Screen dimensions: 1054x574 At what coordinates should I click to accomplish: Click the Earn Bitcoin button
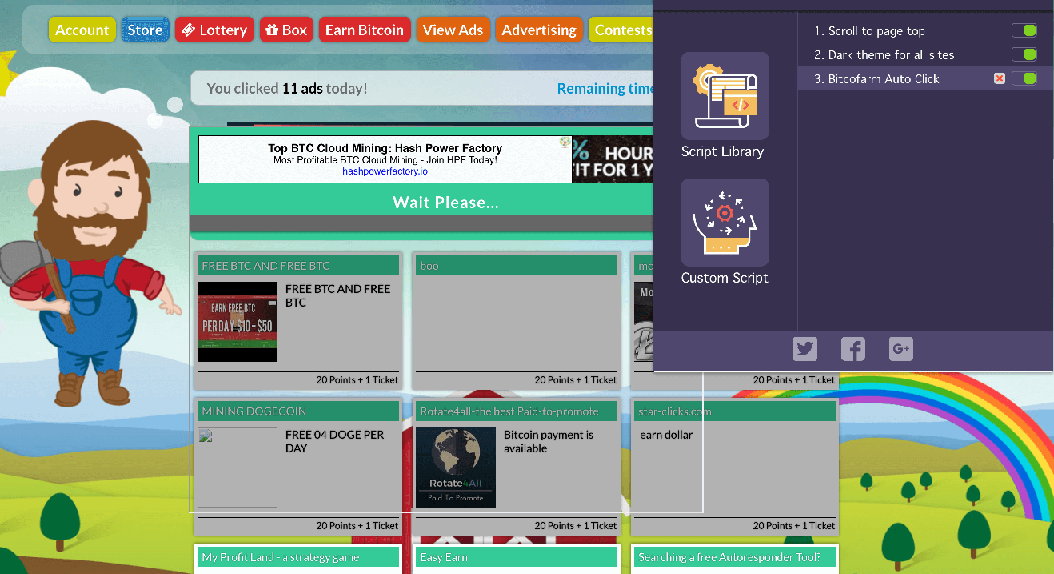(x=364, y=30)
